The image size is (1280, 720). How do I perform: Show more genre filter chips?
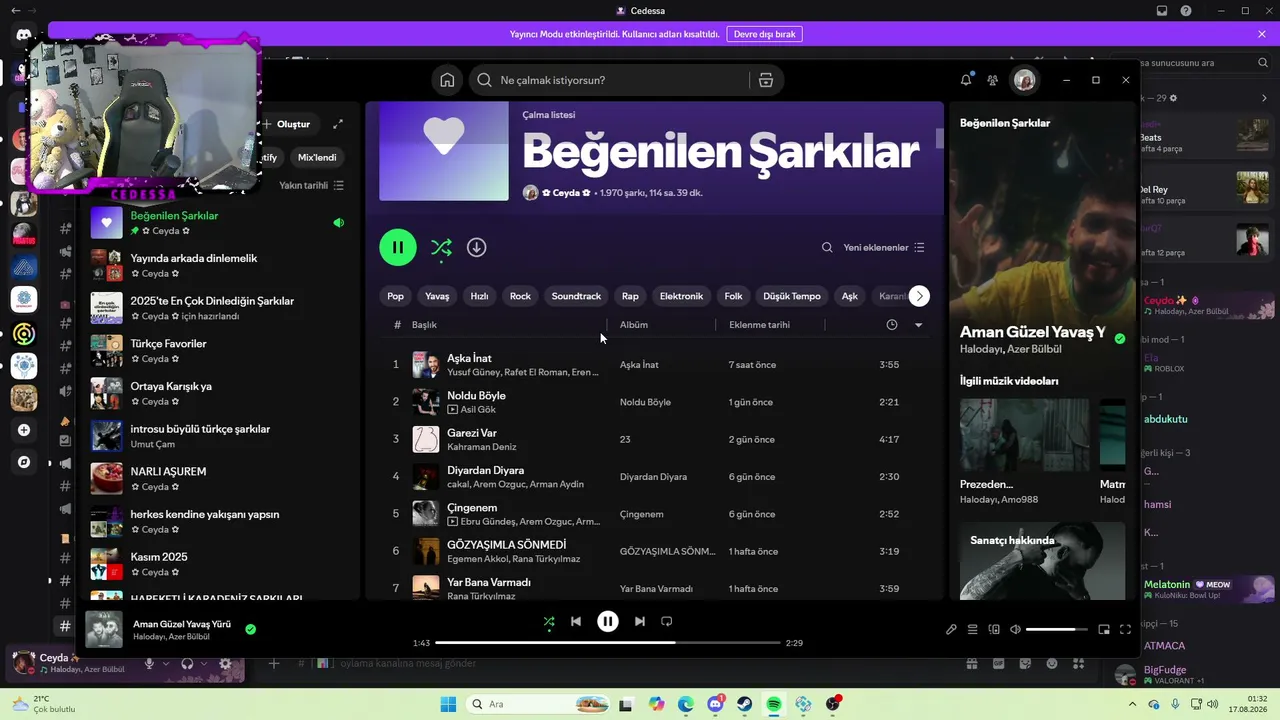point(919,296)
